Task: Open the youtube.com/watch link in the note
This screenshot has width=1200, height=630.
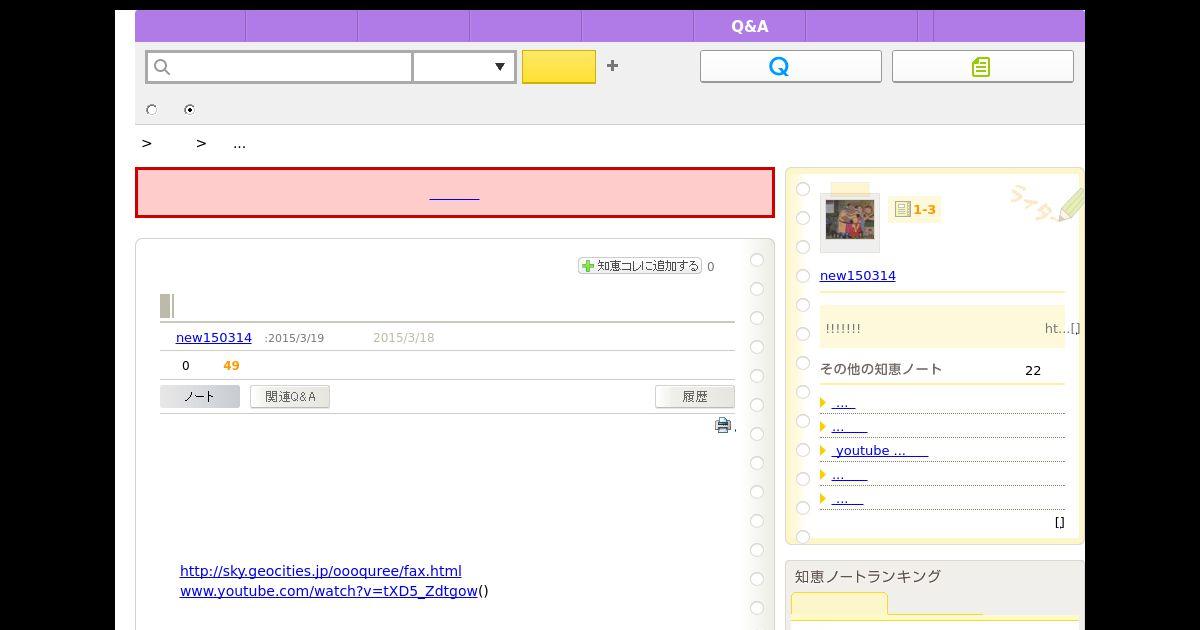Action: [329, 591]
